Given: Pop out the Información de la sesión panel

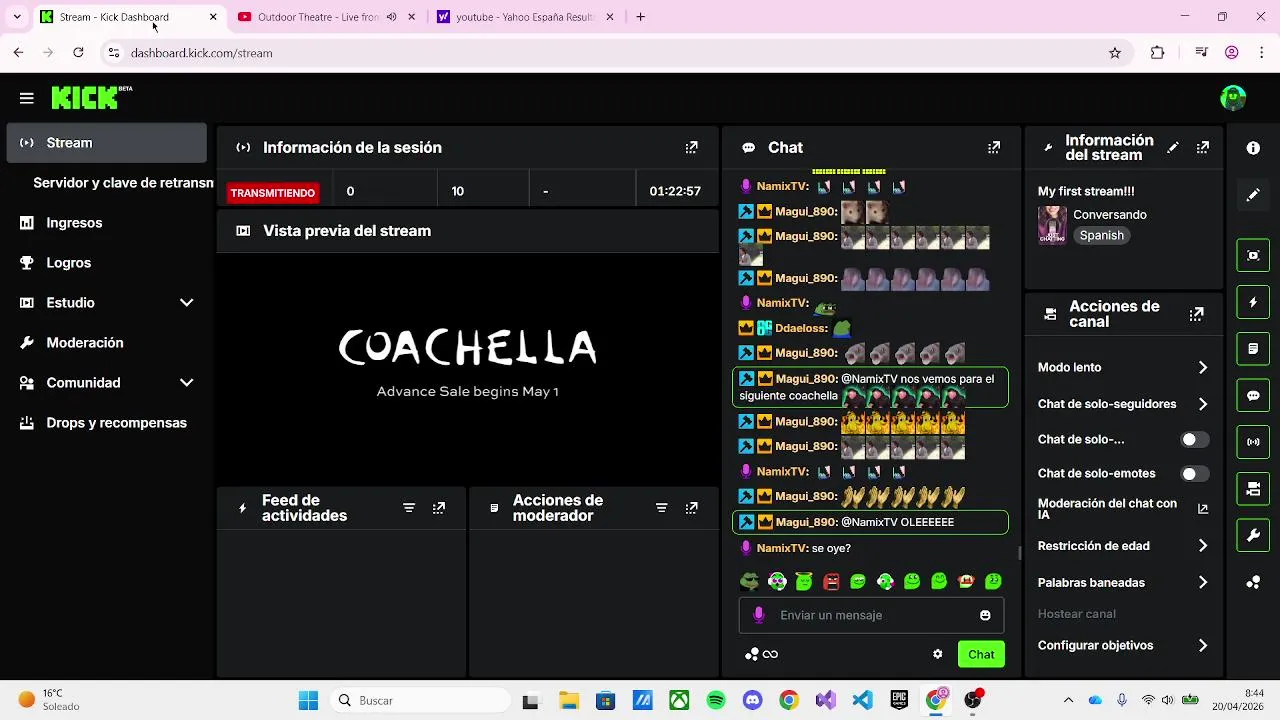Looking at the screenshot, I should (691, 147).
